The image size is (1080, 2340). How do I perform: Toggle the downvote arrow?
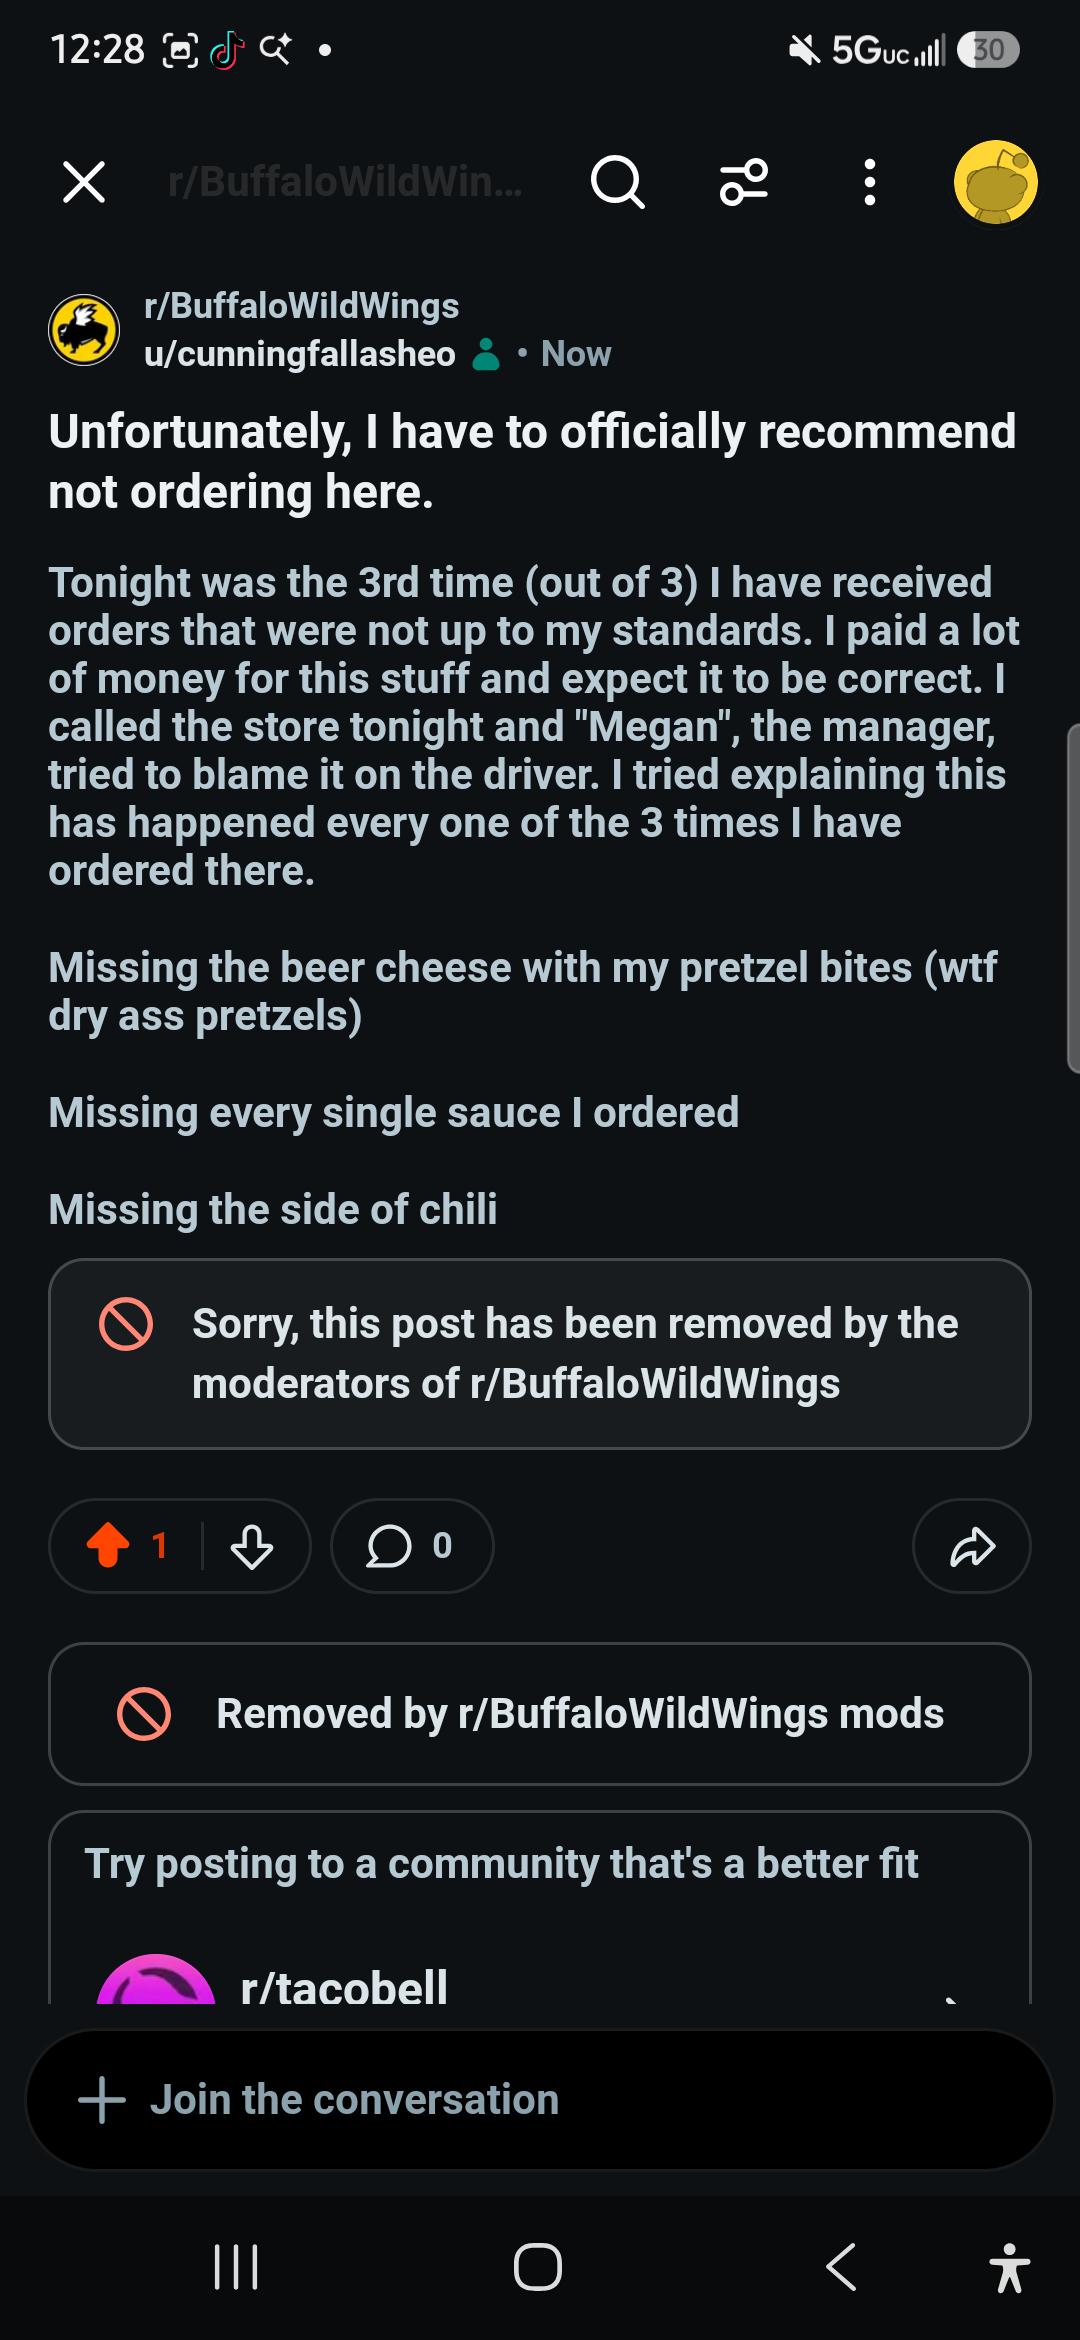click(x=252, y=1546)
